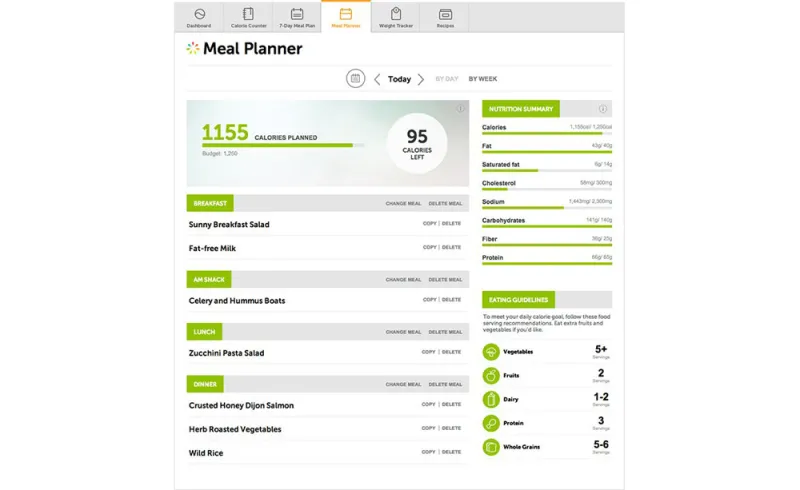
Task: Click the Protein guideline icon
Action: coord(491,423)
